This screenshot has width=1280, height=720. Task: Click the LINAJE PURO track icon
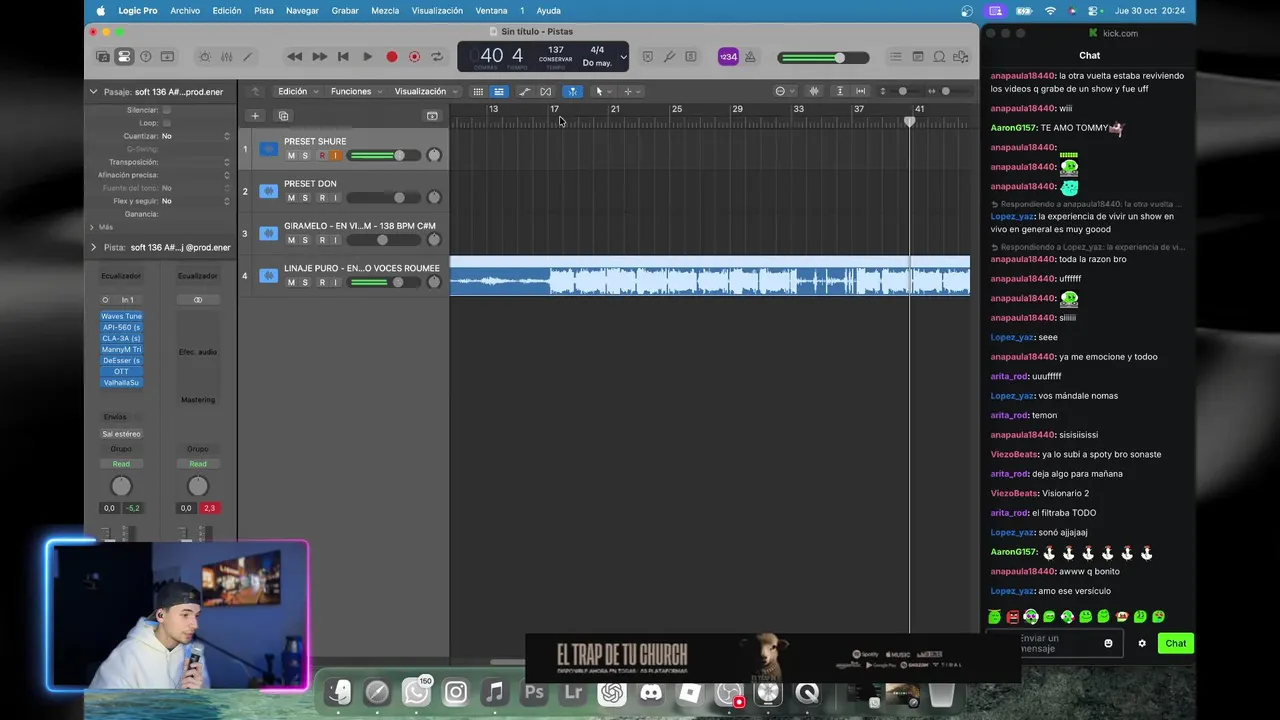point(268,275)
